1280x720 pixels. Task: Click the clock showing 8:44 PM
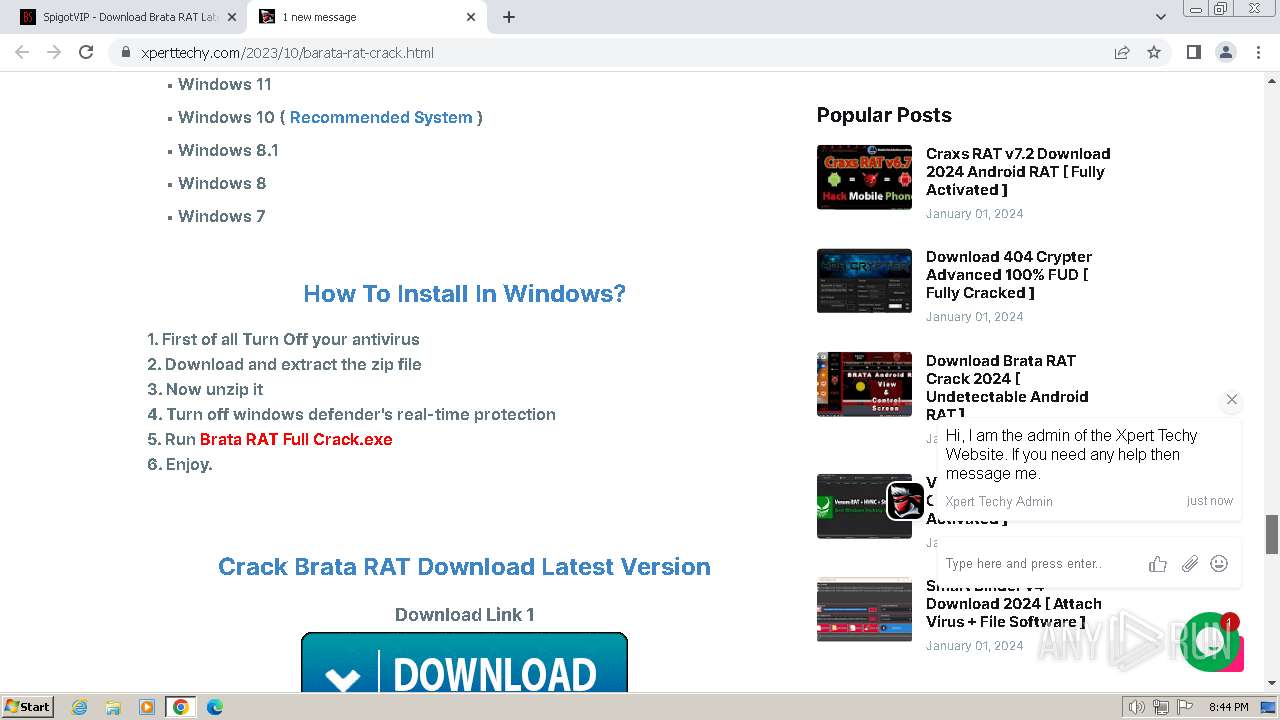(1228, 707)
